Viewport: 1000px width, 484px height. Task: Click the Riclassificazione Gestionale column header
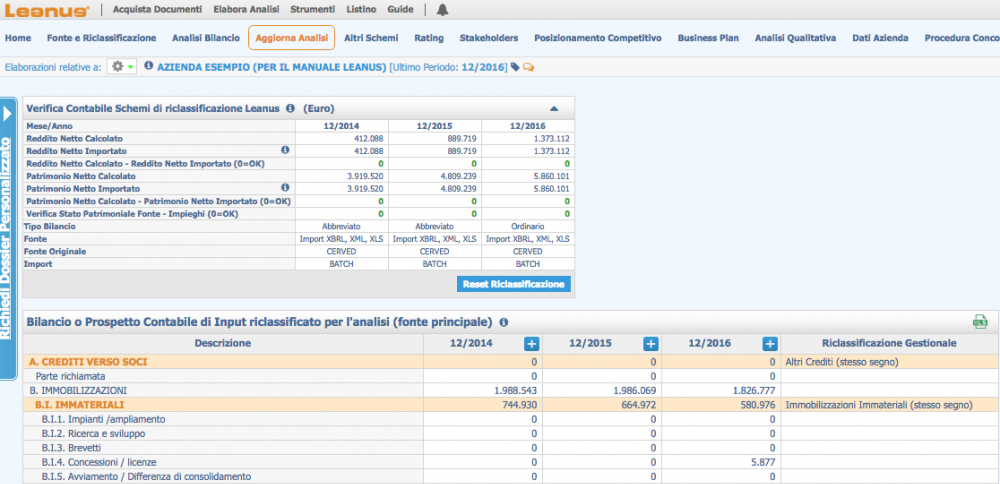(890, 343)
